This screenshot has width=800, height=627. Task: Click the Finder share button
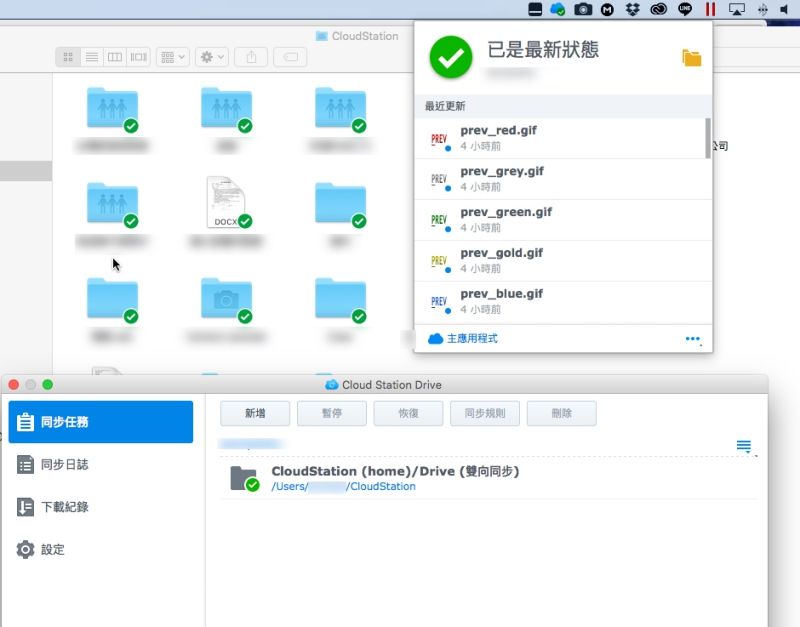(x=251, y=57)
